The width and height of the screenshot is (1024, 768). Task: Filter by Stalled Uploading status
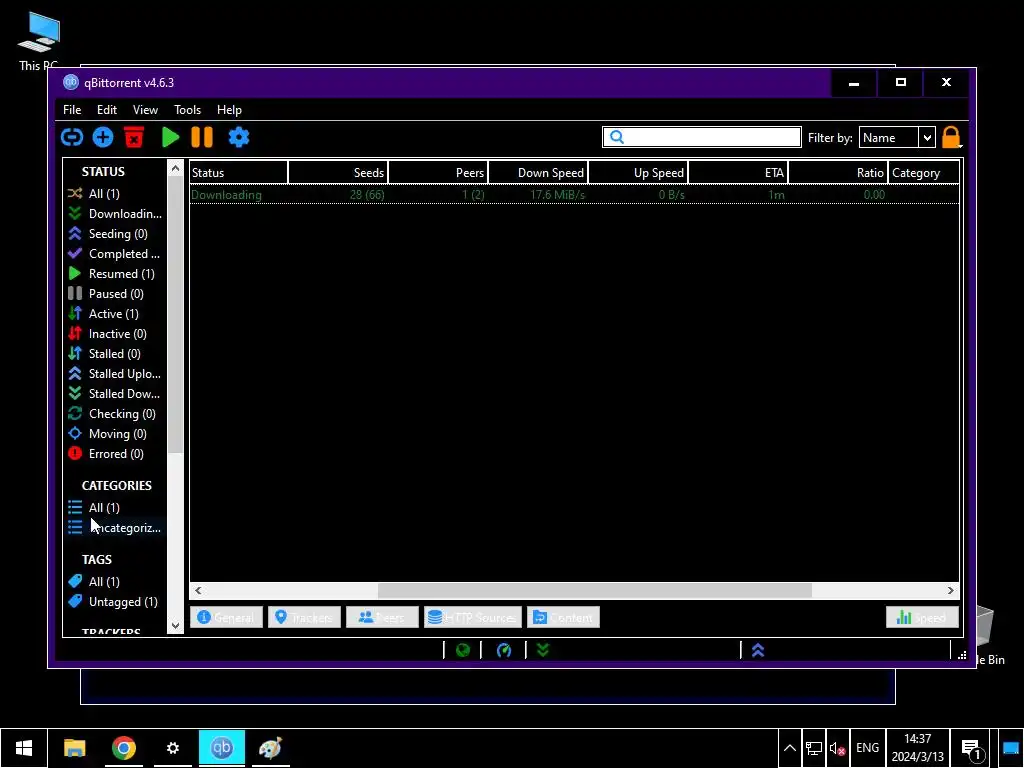click(115, 374)
